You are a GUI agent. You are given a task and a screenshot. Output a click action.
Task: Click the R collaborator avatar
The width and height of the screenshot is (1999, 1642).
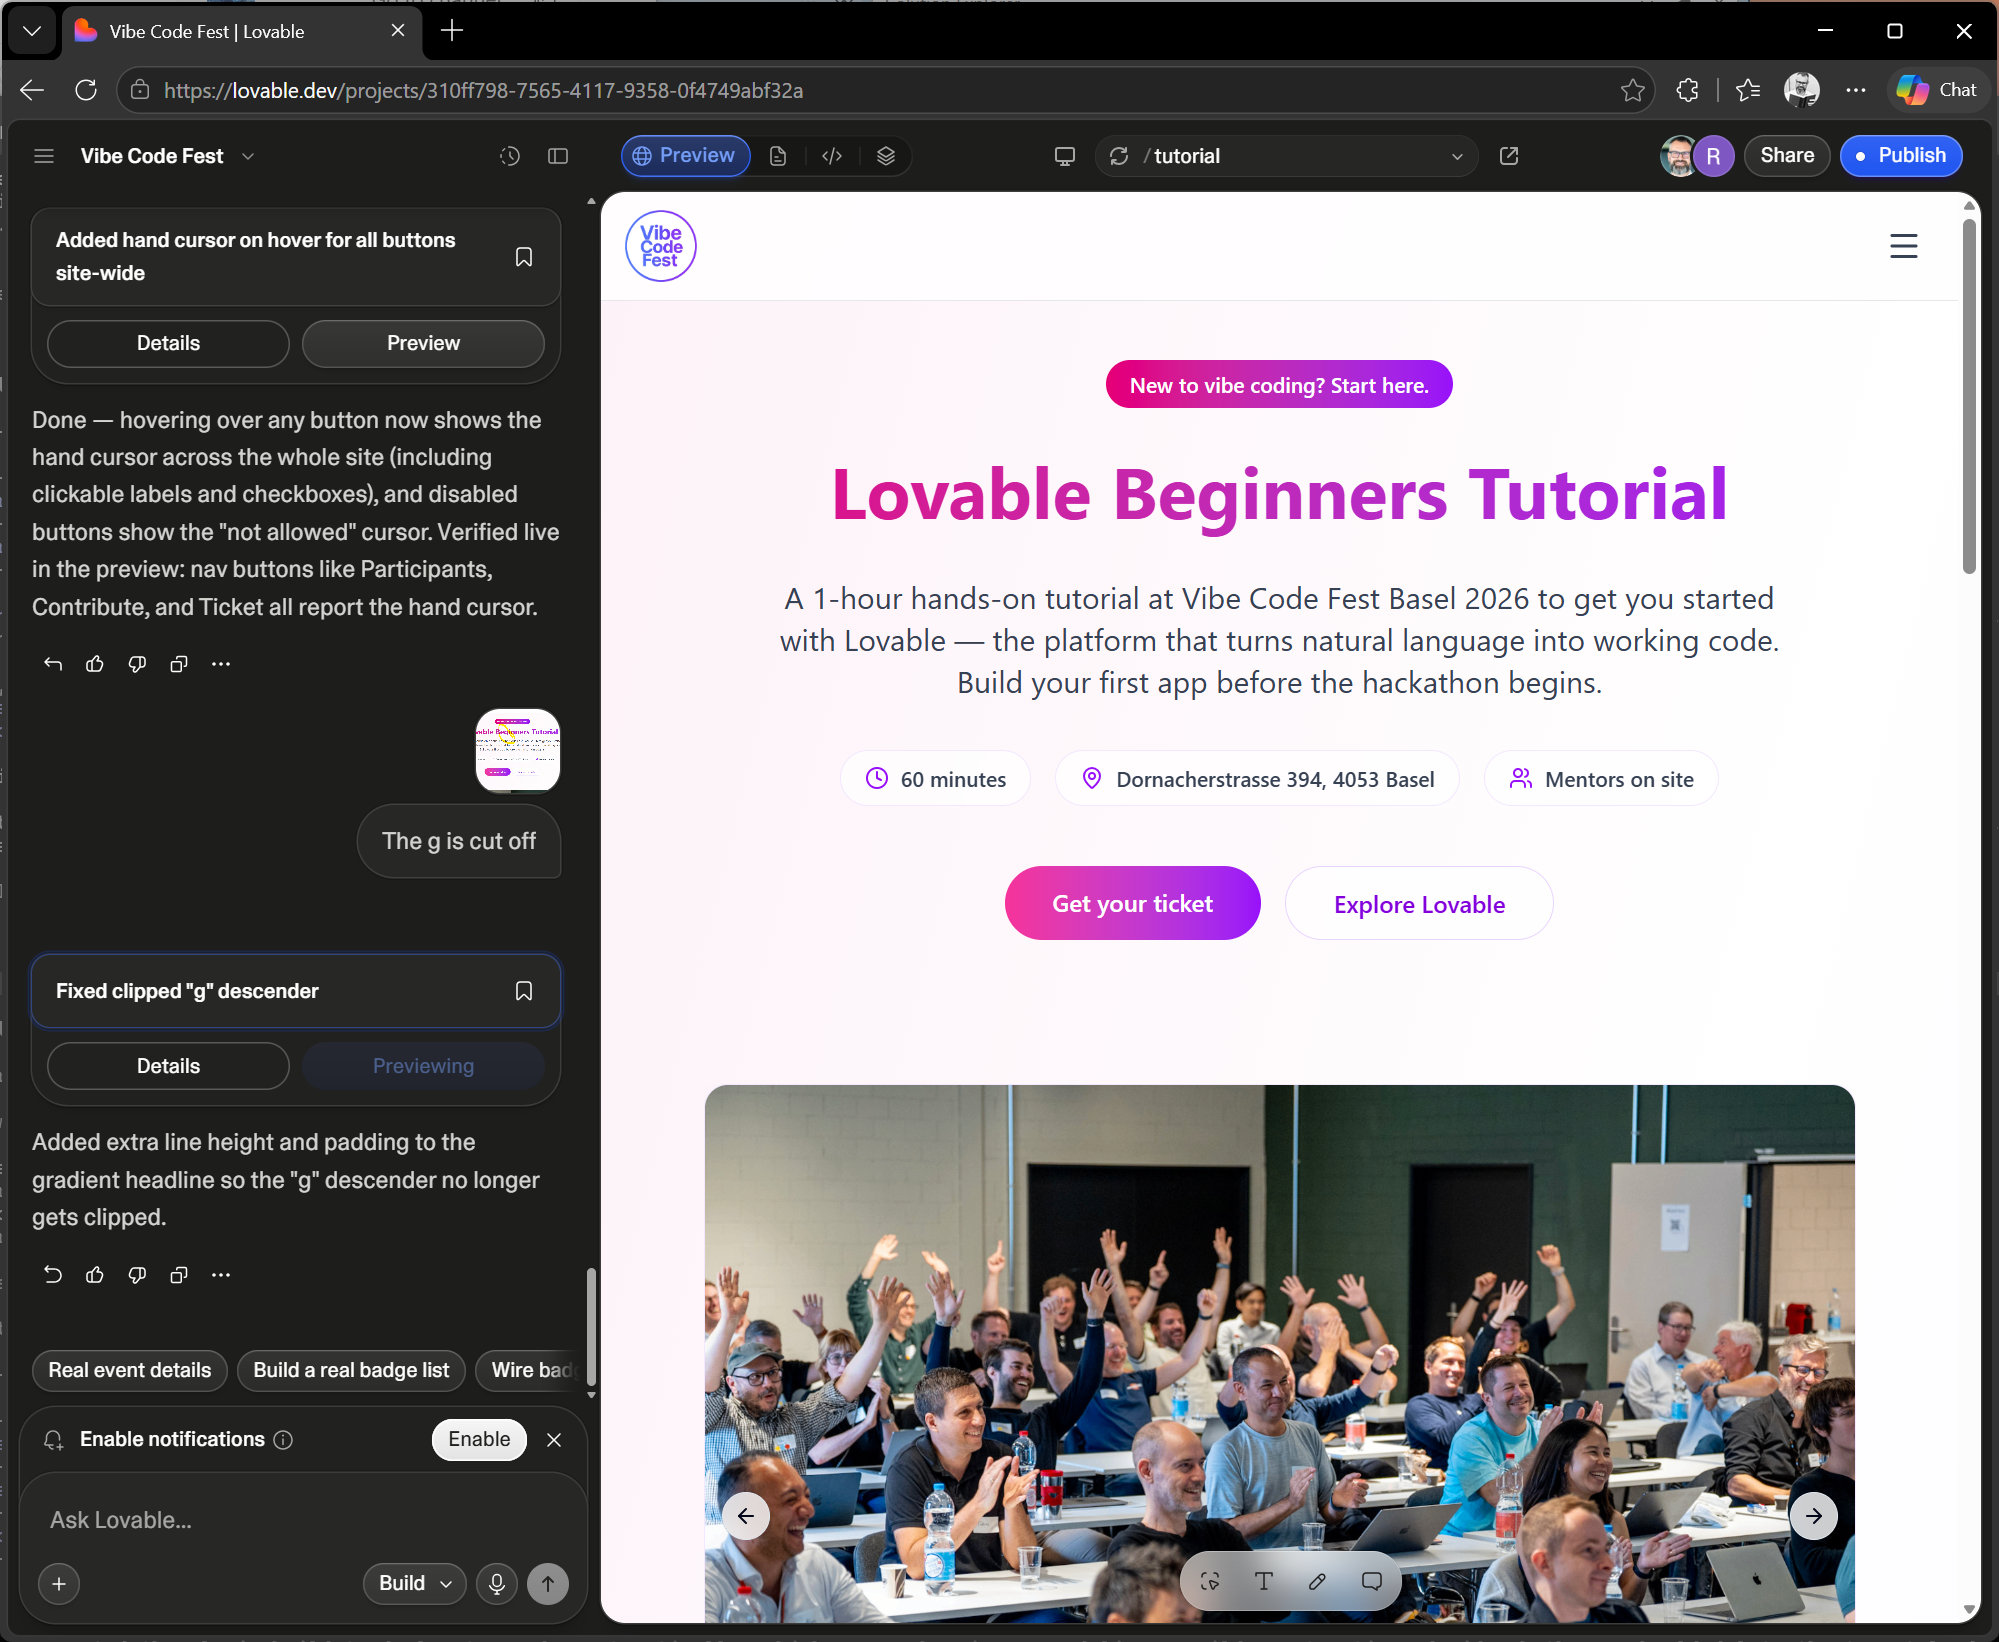(1714, 156)
